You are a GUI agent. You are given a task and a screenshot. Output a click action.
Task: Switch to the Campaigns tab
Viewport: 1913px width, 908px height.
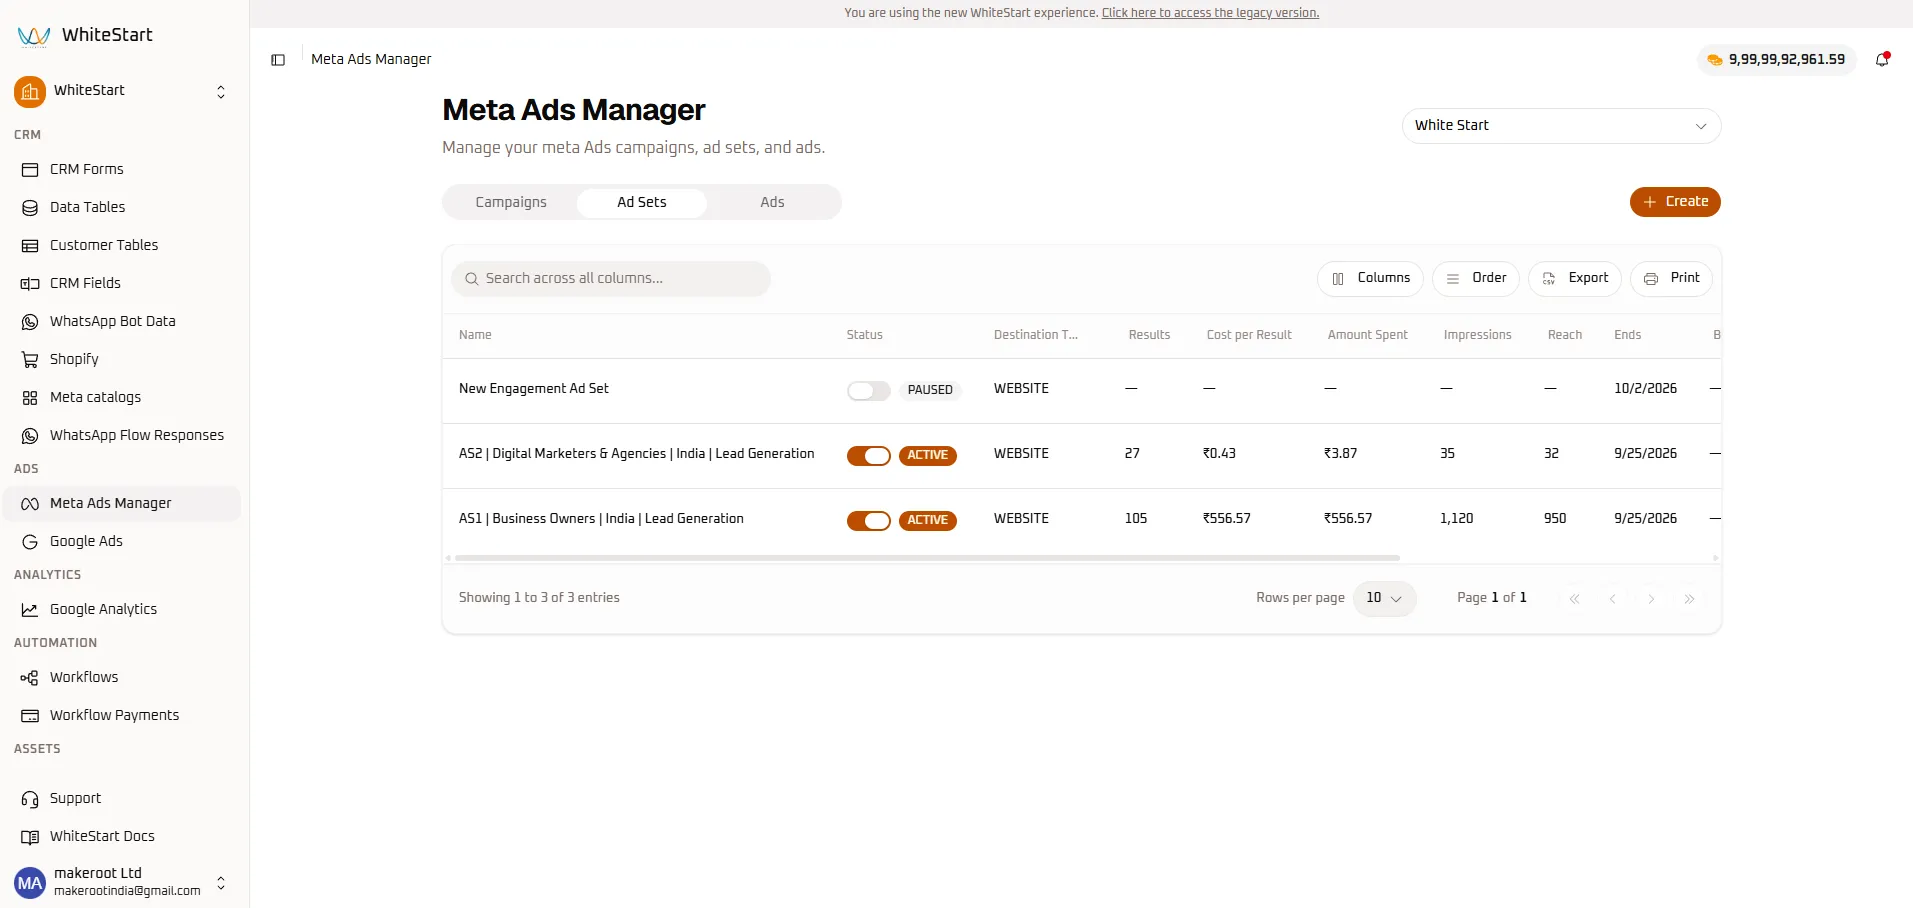511,202
